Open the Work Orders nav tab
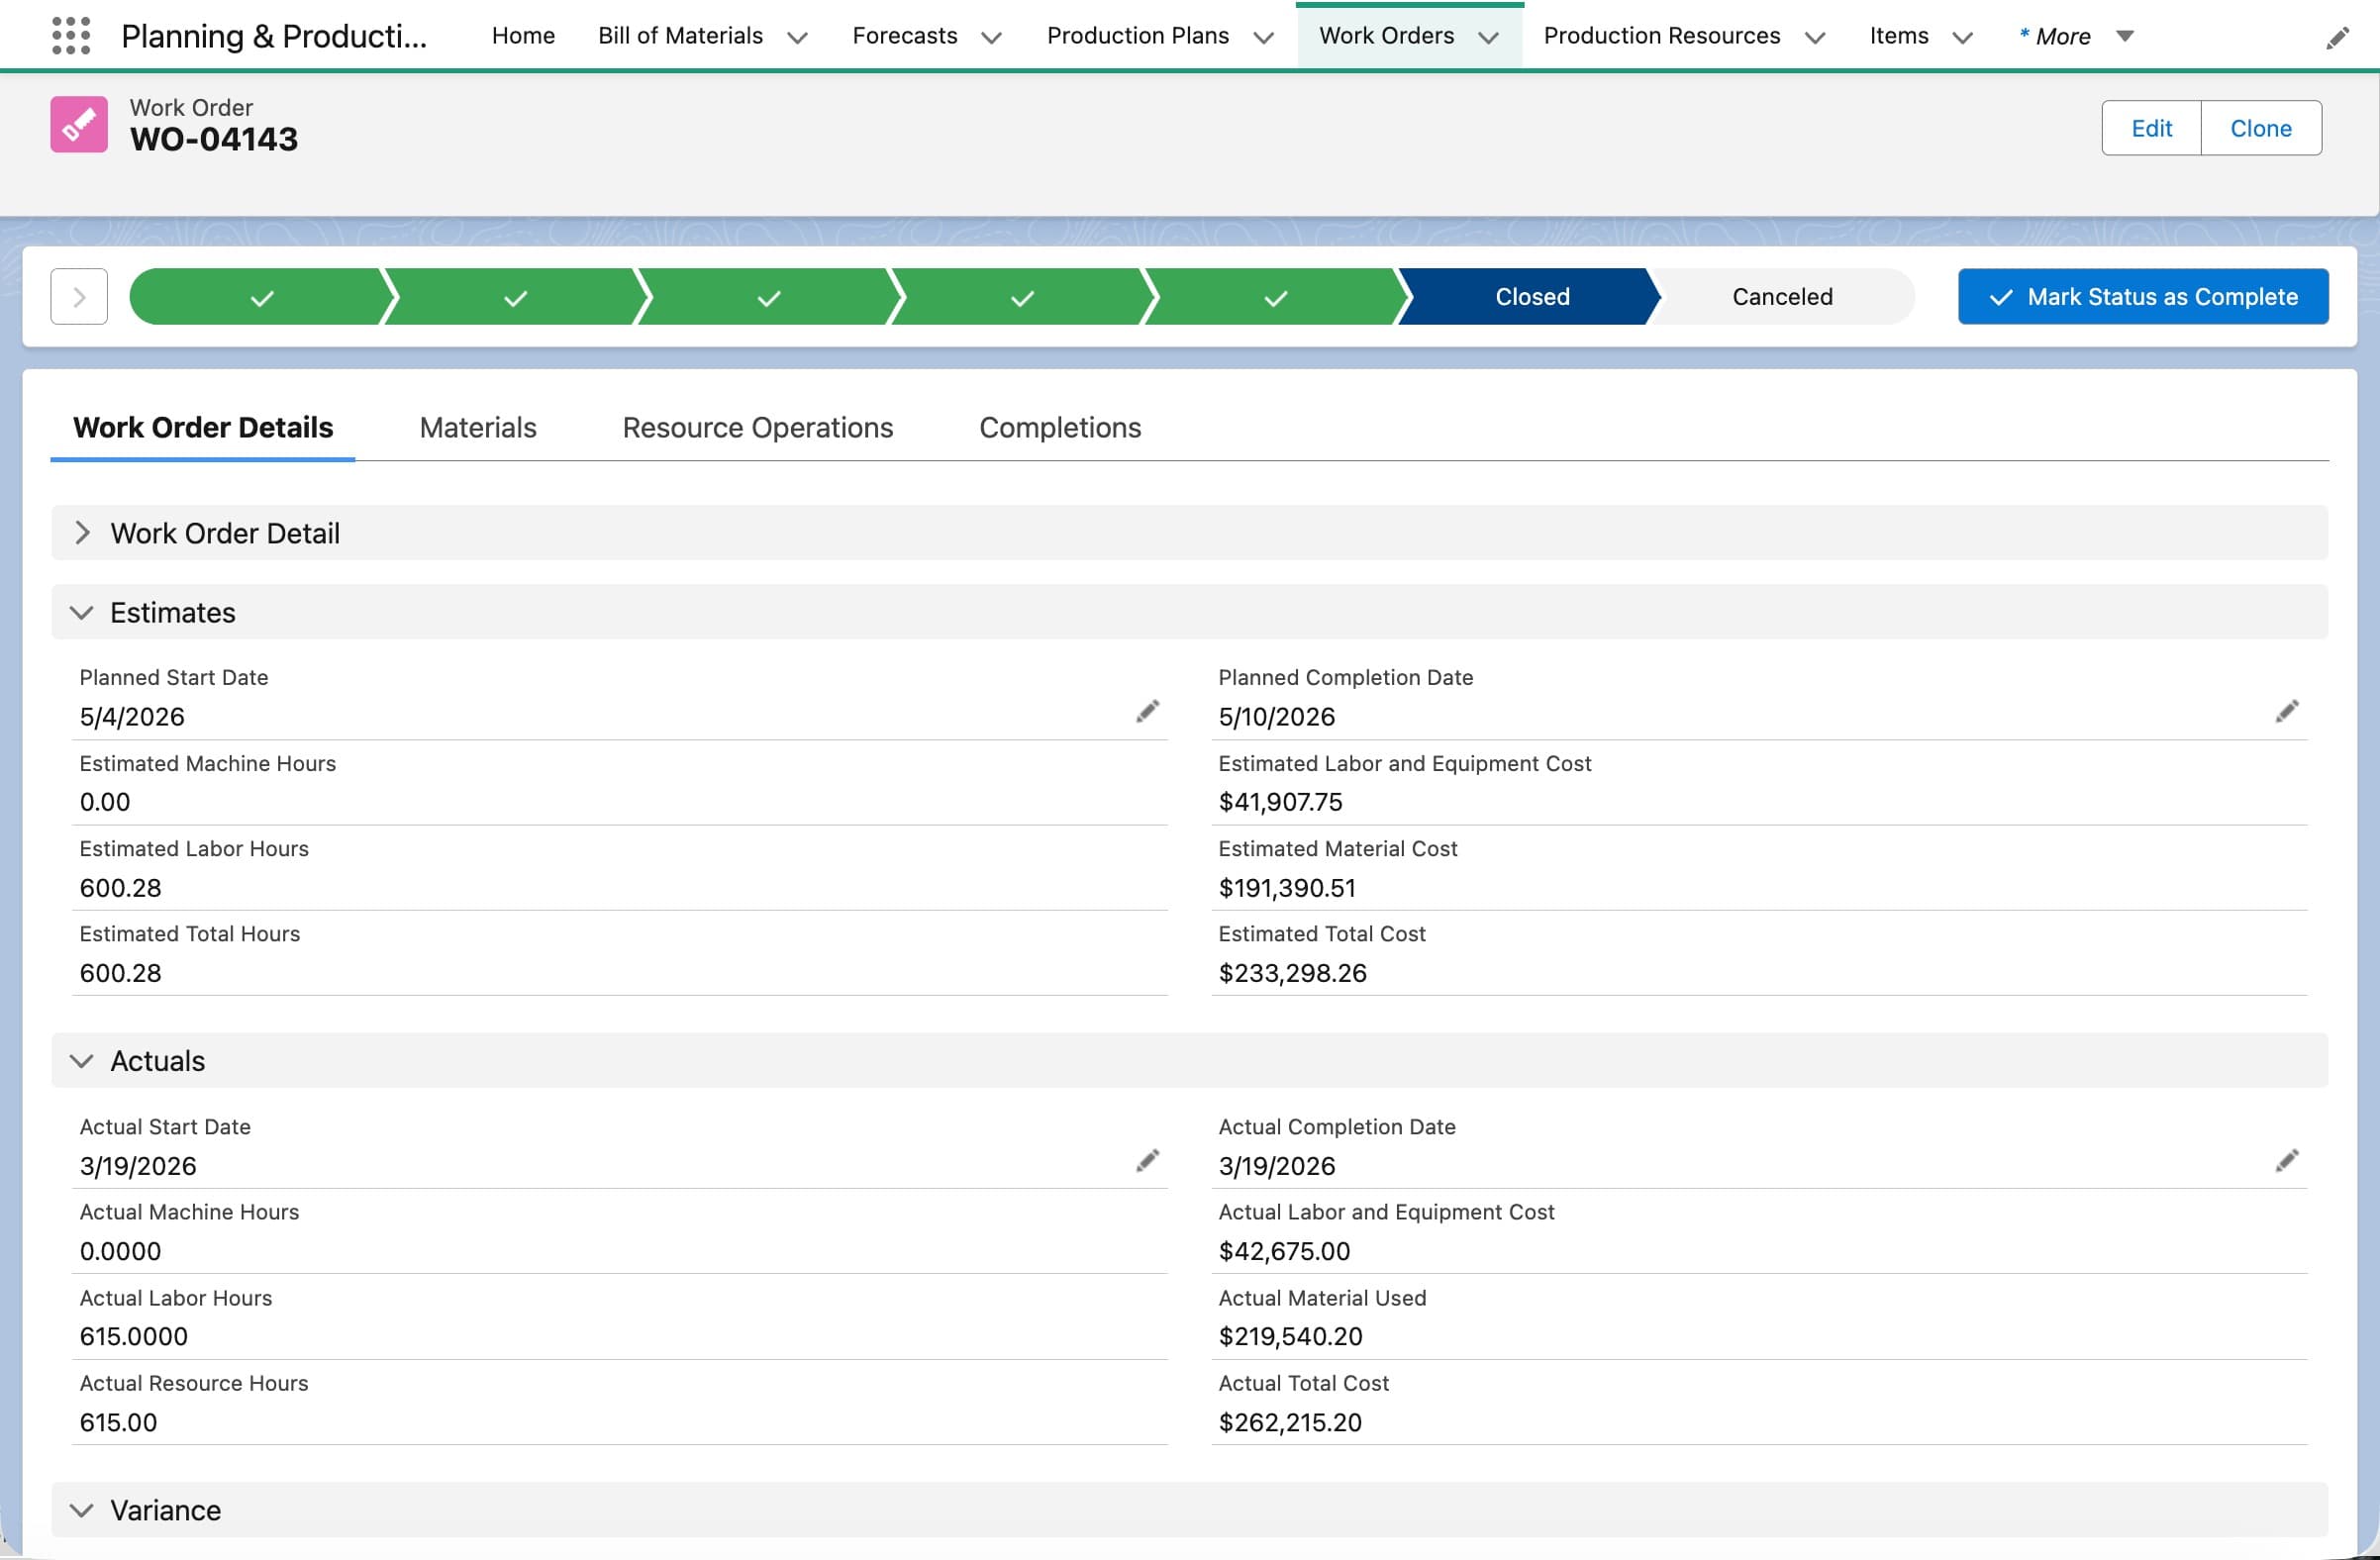2380x1560 pixels. tap(1386, 36)
